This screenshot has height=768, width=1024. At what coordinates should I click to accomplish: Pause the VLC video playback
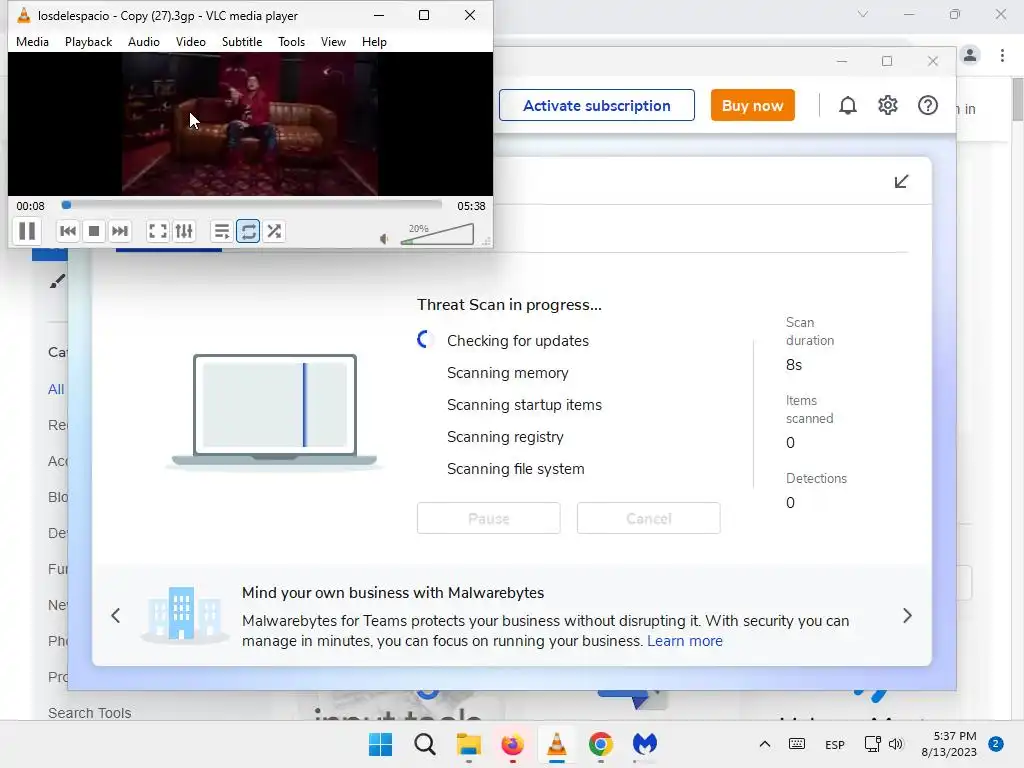click(27, 231)
